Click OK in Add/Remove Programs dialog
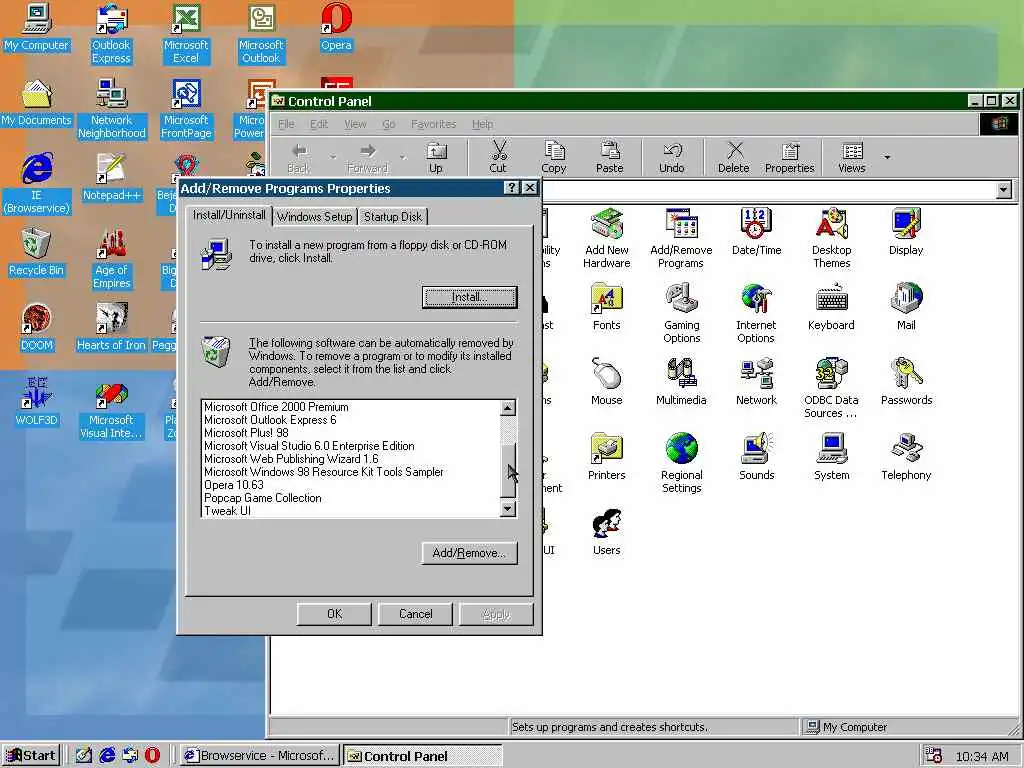 (334, 614)
